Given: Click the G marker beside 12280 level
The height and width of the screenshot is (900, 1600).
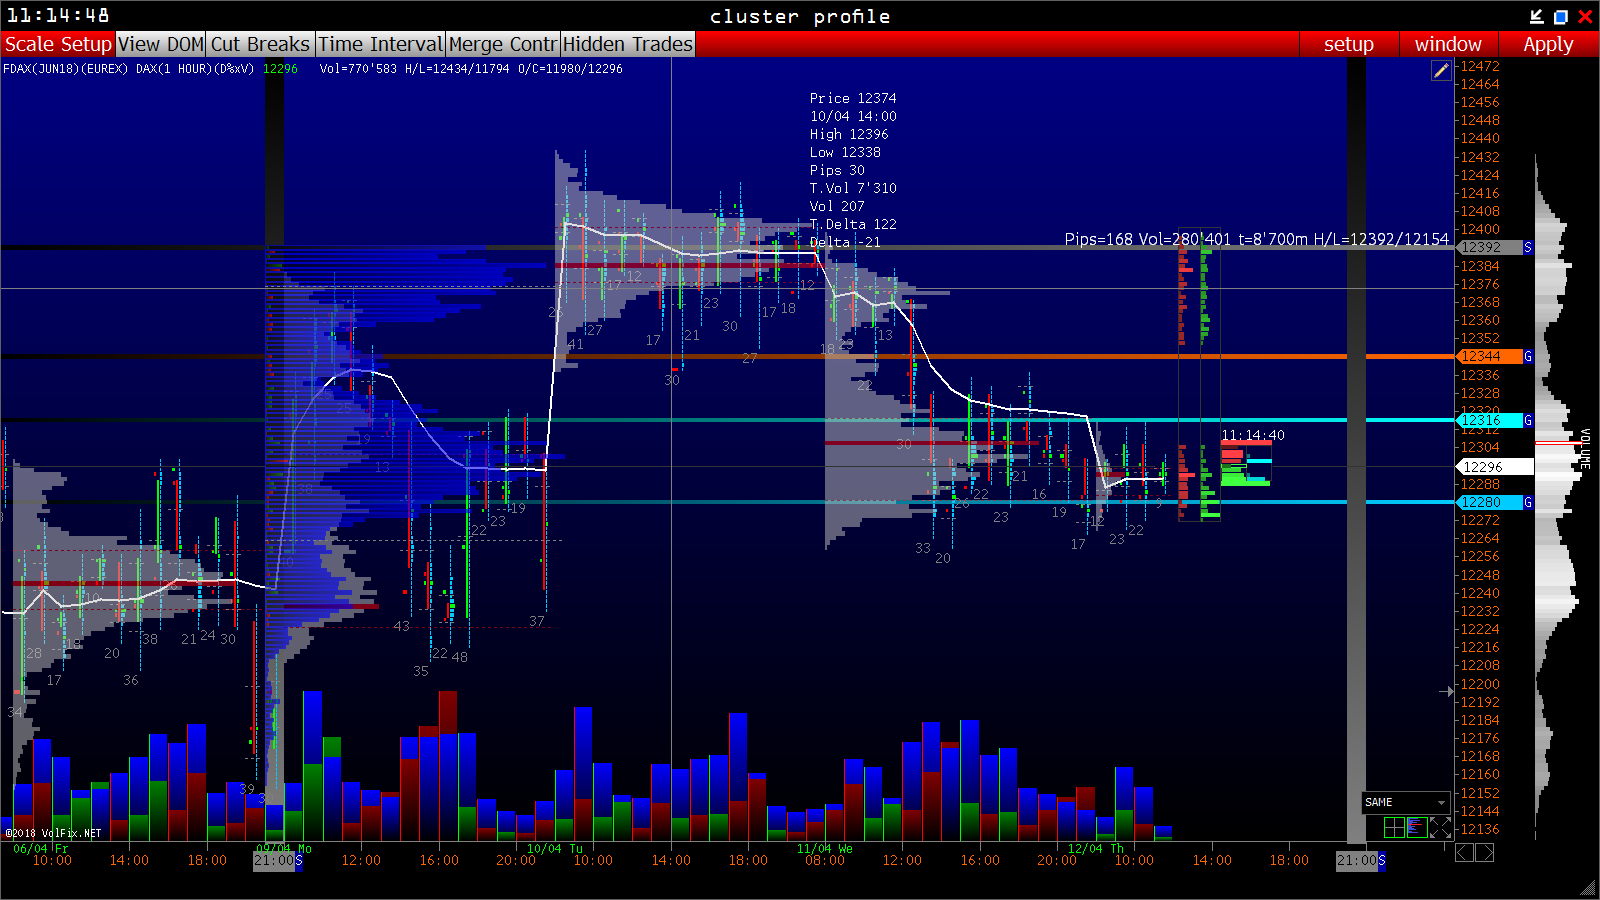Looking at the screenshot, I should (x=1528, y=502).
